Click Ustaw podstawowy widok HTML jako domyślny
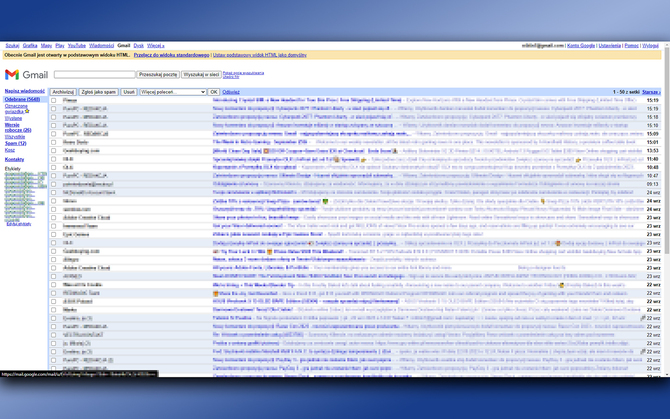Image resolution: width=670 pixels, height=419 pixels. [259, 55]
